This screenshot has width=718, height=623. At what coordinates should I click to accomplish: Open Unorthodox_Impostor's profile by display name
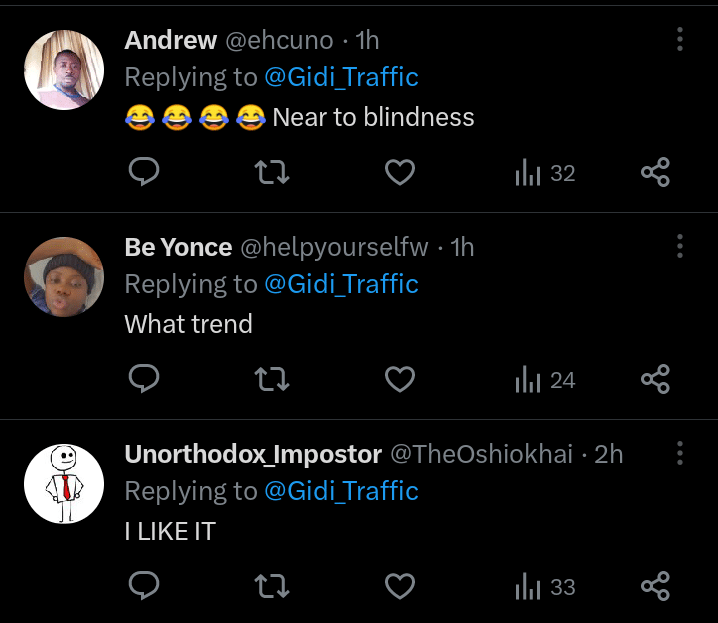coord(253,454)
